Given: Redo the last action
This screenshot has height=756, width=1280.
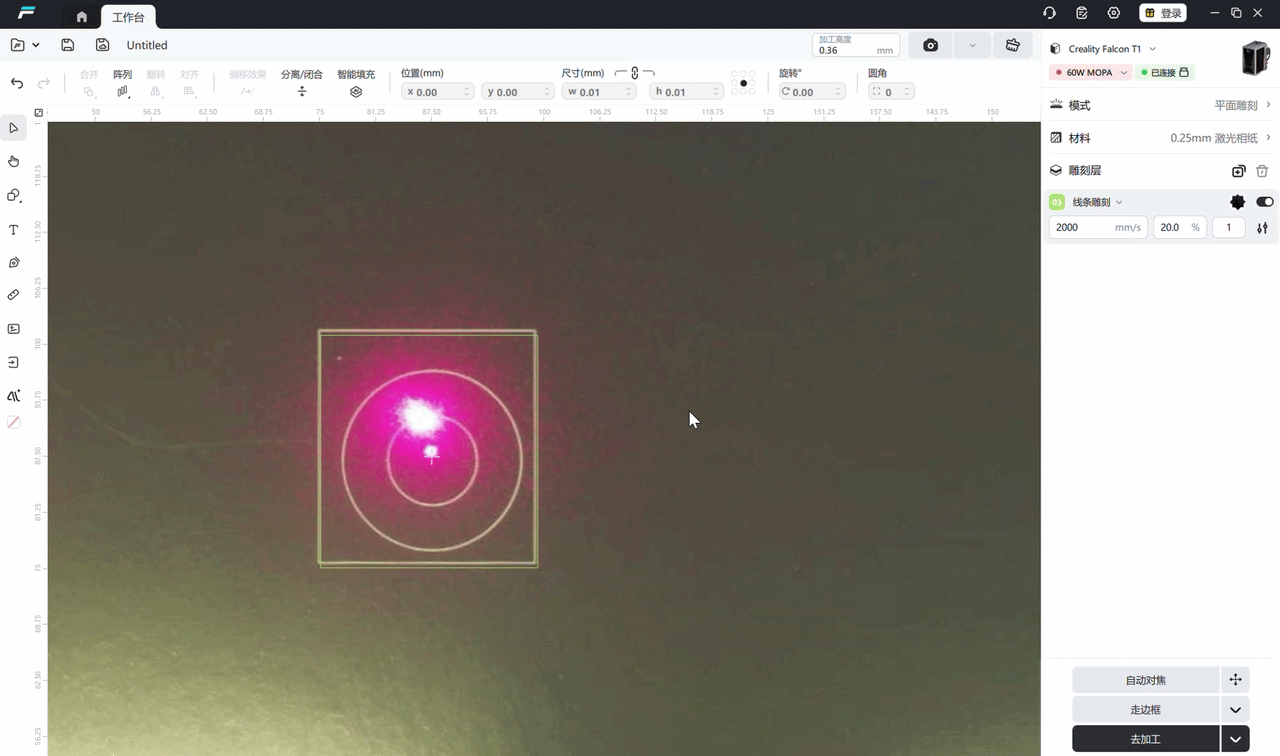Looking at the screenshot, I should pyautogui.click(x=44, y=83).
